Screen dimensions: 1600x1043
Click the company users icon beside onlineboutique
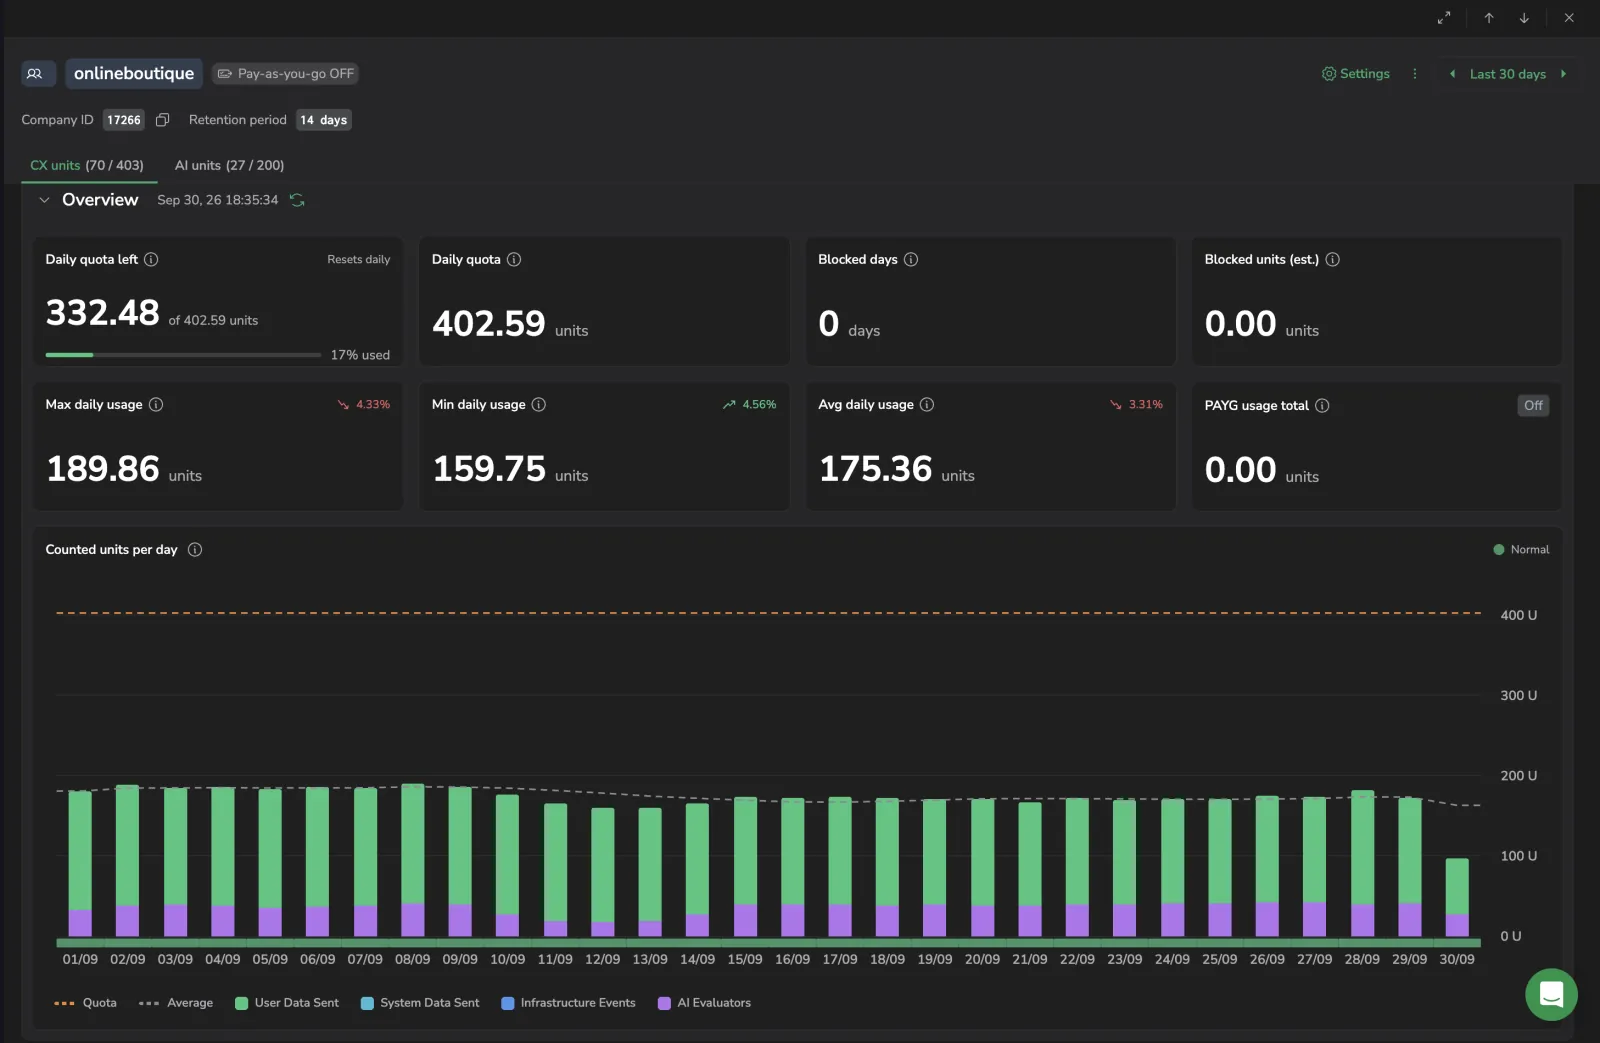[x=38, y=74]
